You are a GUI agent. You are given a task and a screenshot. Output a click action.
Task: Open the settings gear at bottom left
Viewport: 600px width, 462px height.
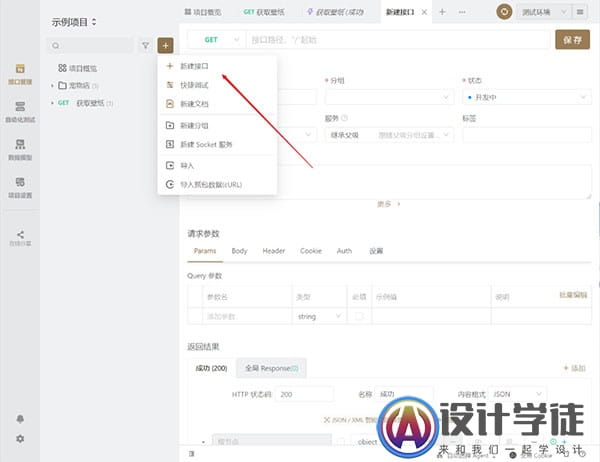click(x=20, y=438)
